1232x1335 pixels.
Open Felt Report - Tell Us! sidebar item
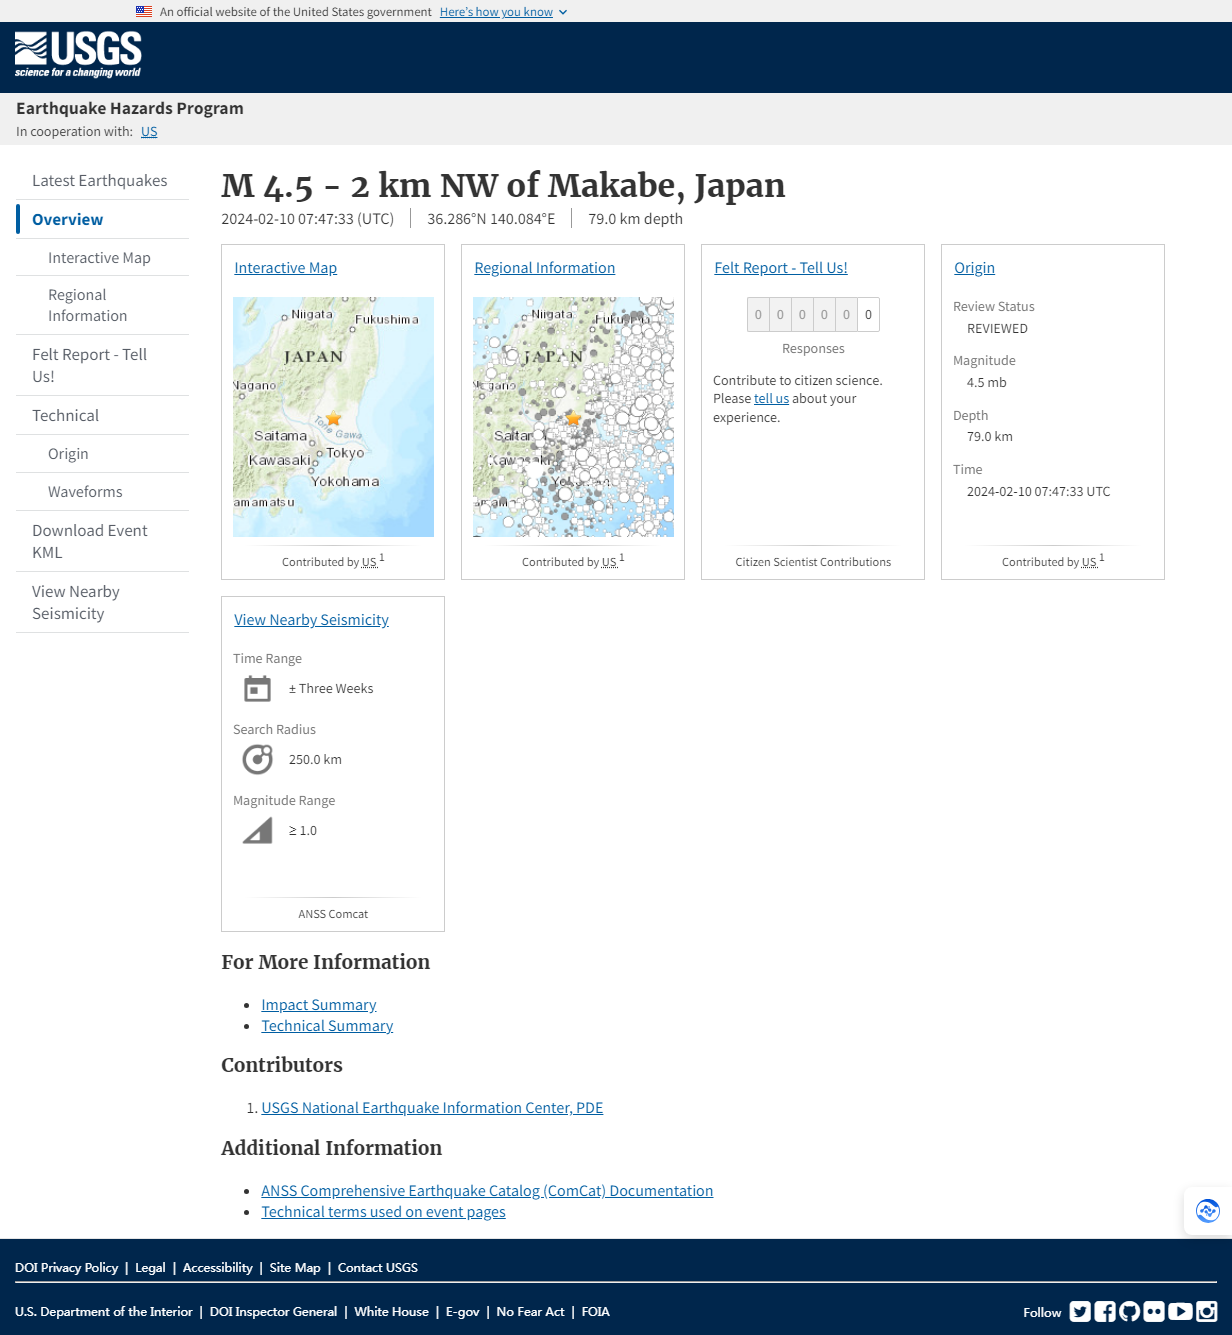tap(89, 366)
